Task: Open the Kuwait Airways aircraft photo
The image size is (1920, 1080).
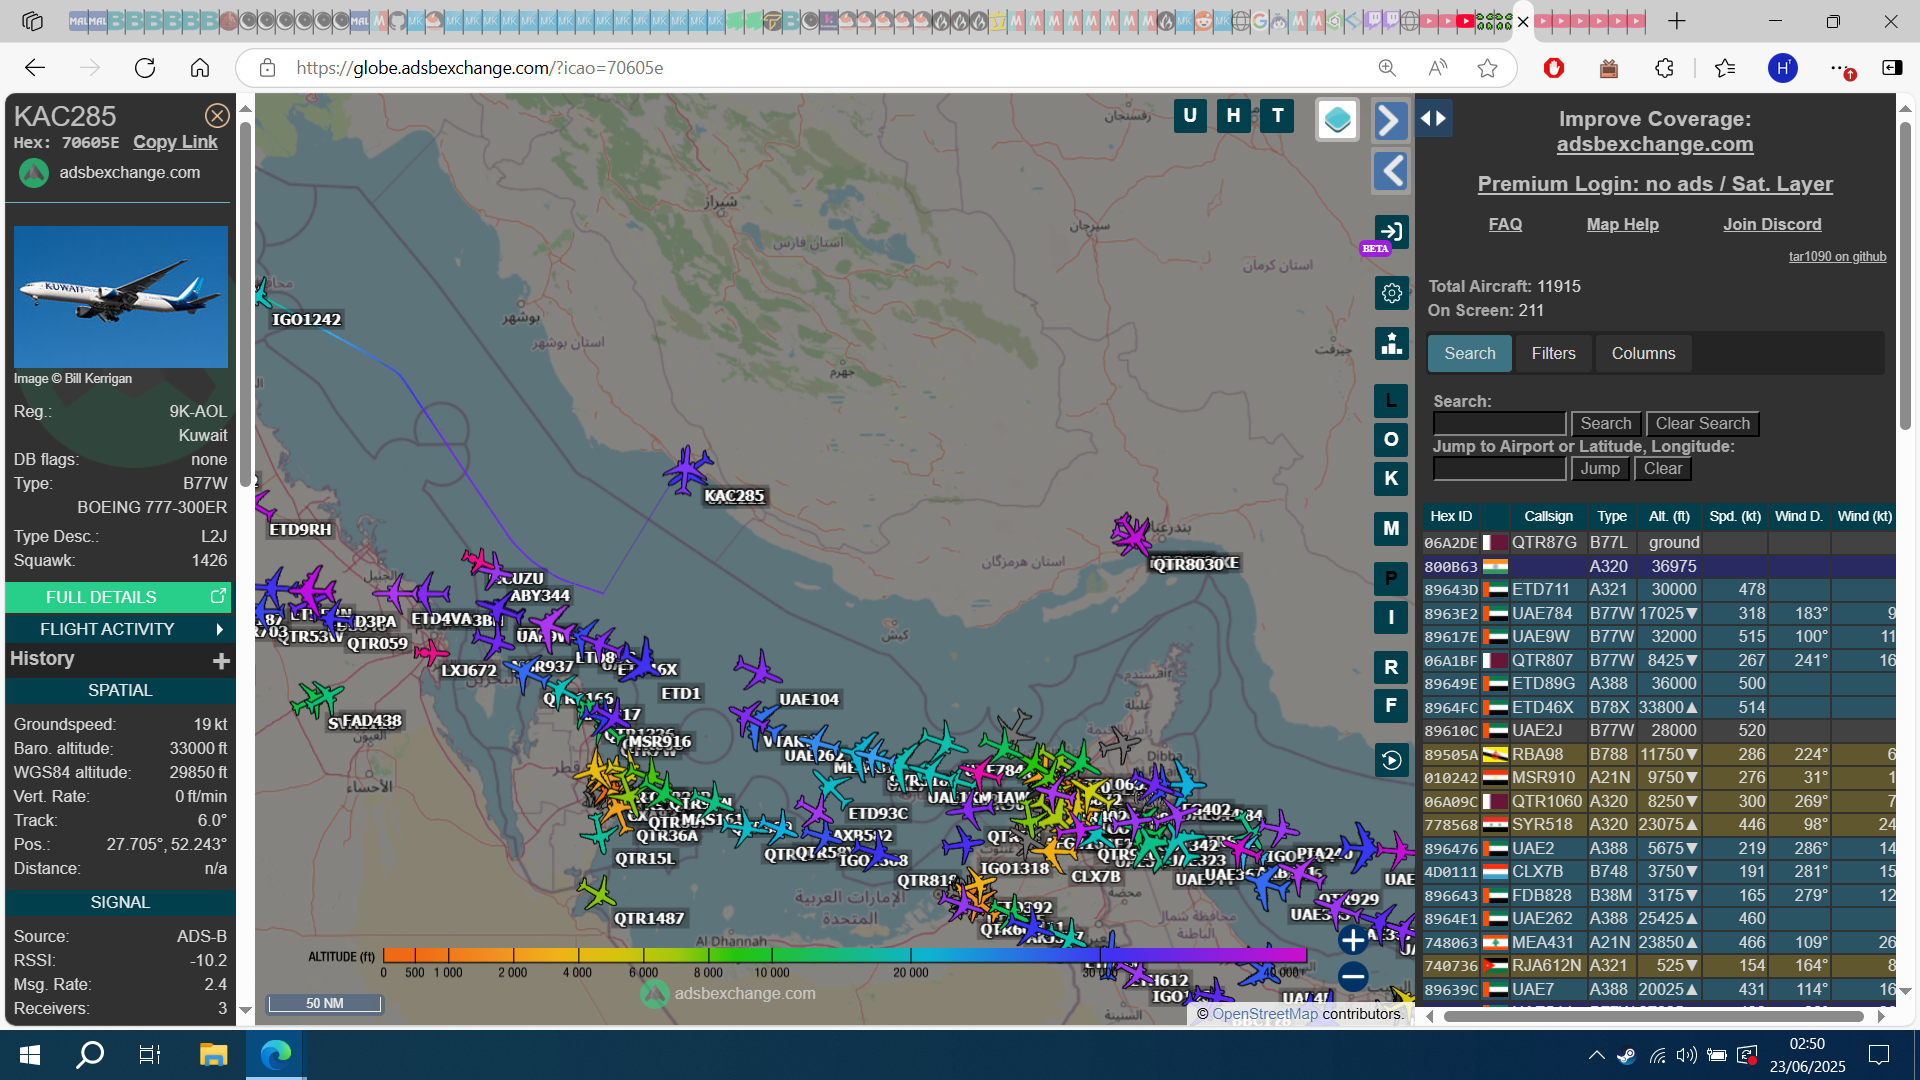Action: tap(120, 297)
